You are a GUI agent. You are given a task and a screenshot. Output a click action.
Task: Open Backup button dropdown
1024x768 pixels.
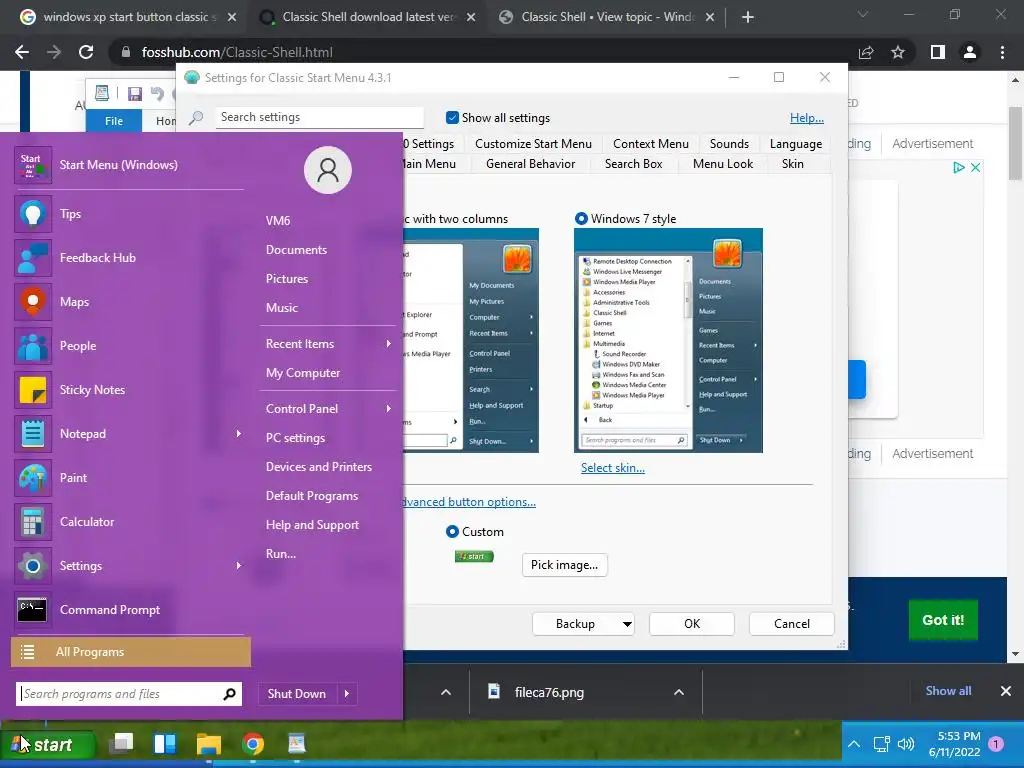click(627, 624)
